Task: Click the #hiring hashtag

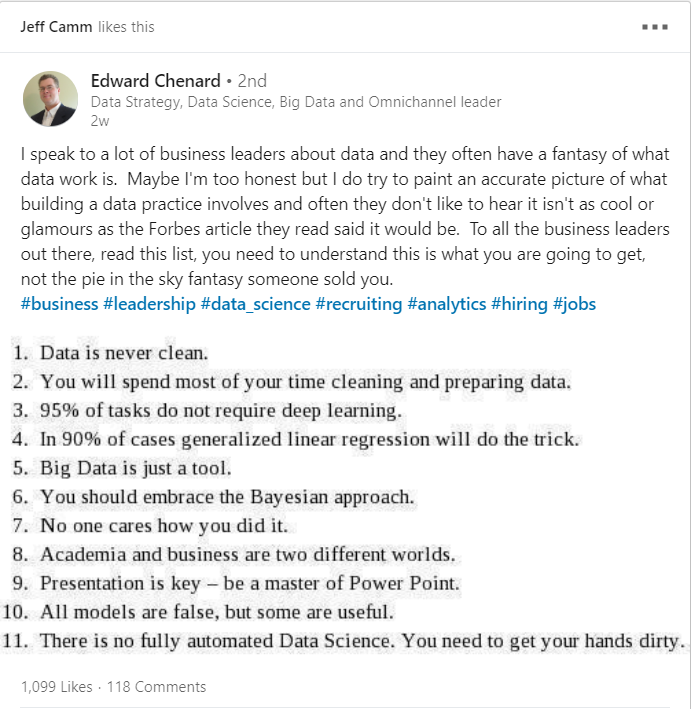Action: tap(519, 304)
